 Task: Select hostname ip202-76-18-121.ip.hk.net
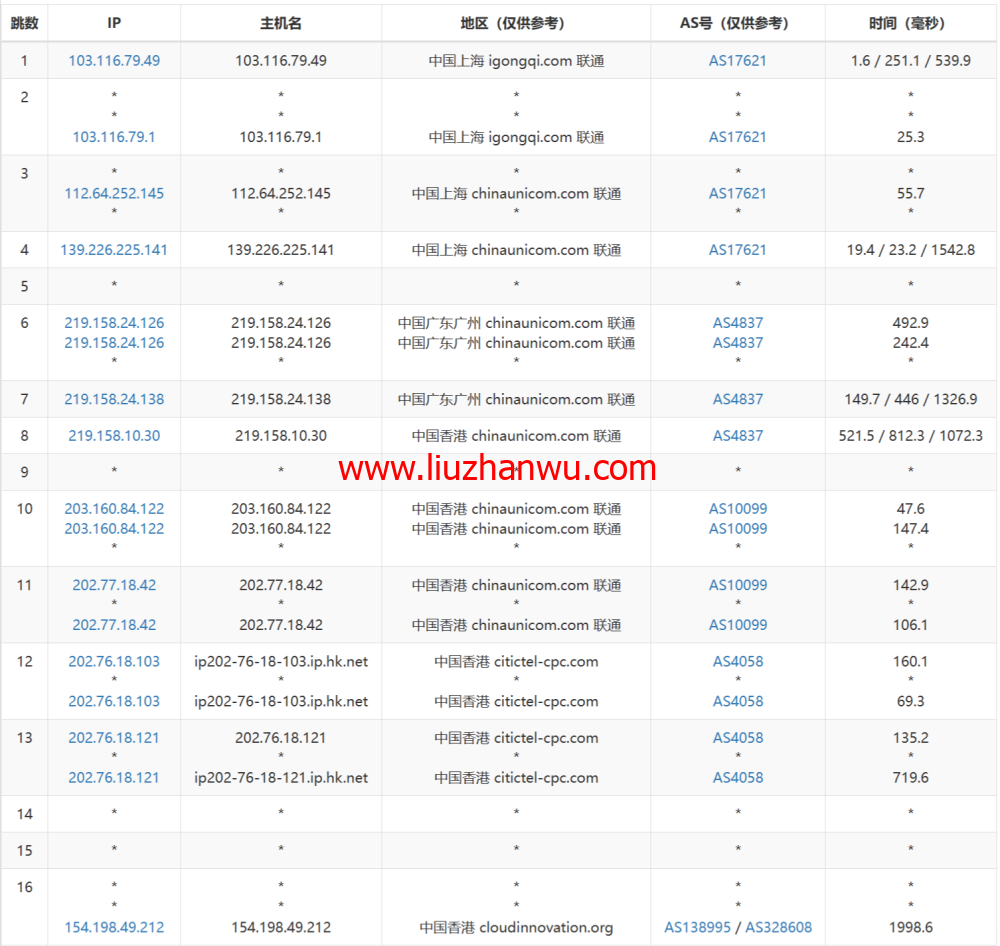[281, 778]
